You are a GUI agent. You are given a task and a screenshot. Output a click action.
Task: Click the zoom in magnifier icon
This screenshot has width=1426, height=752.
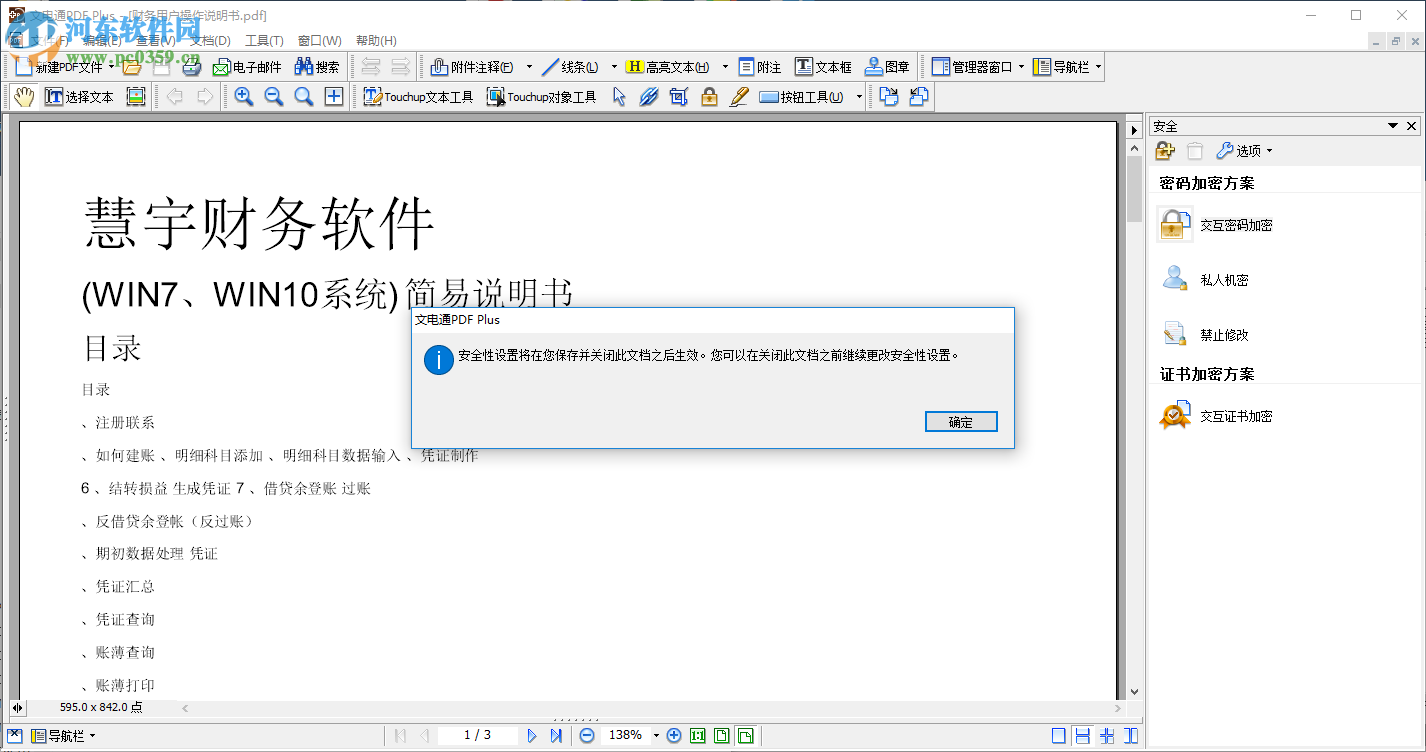tap(243, 96)
